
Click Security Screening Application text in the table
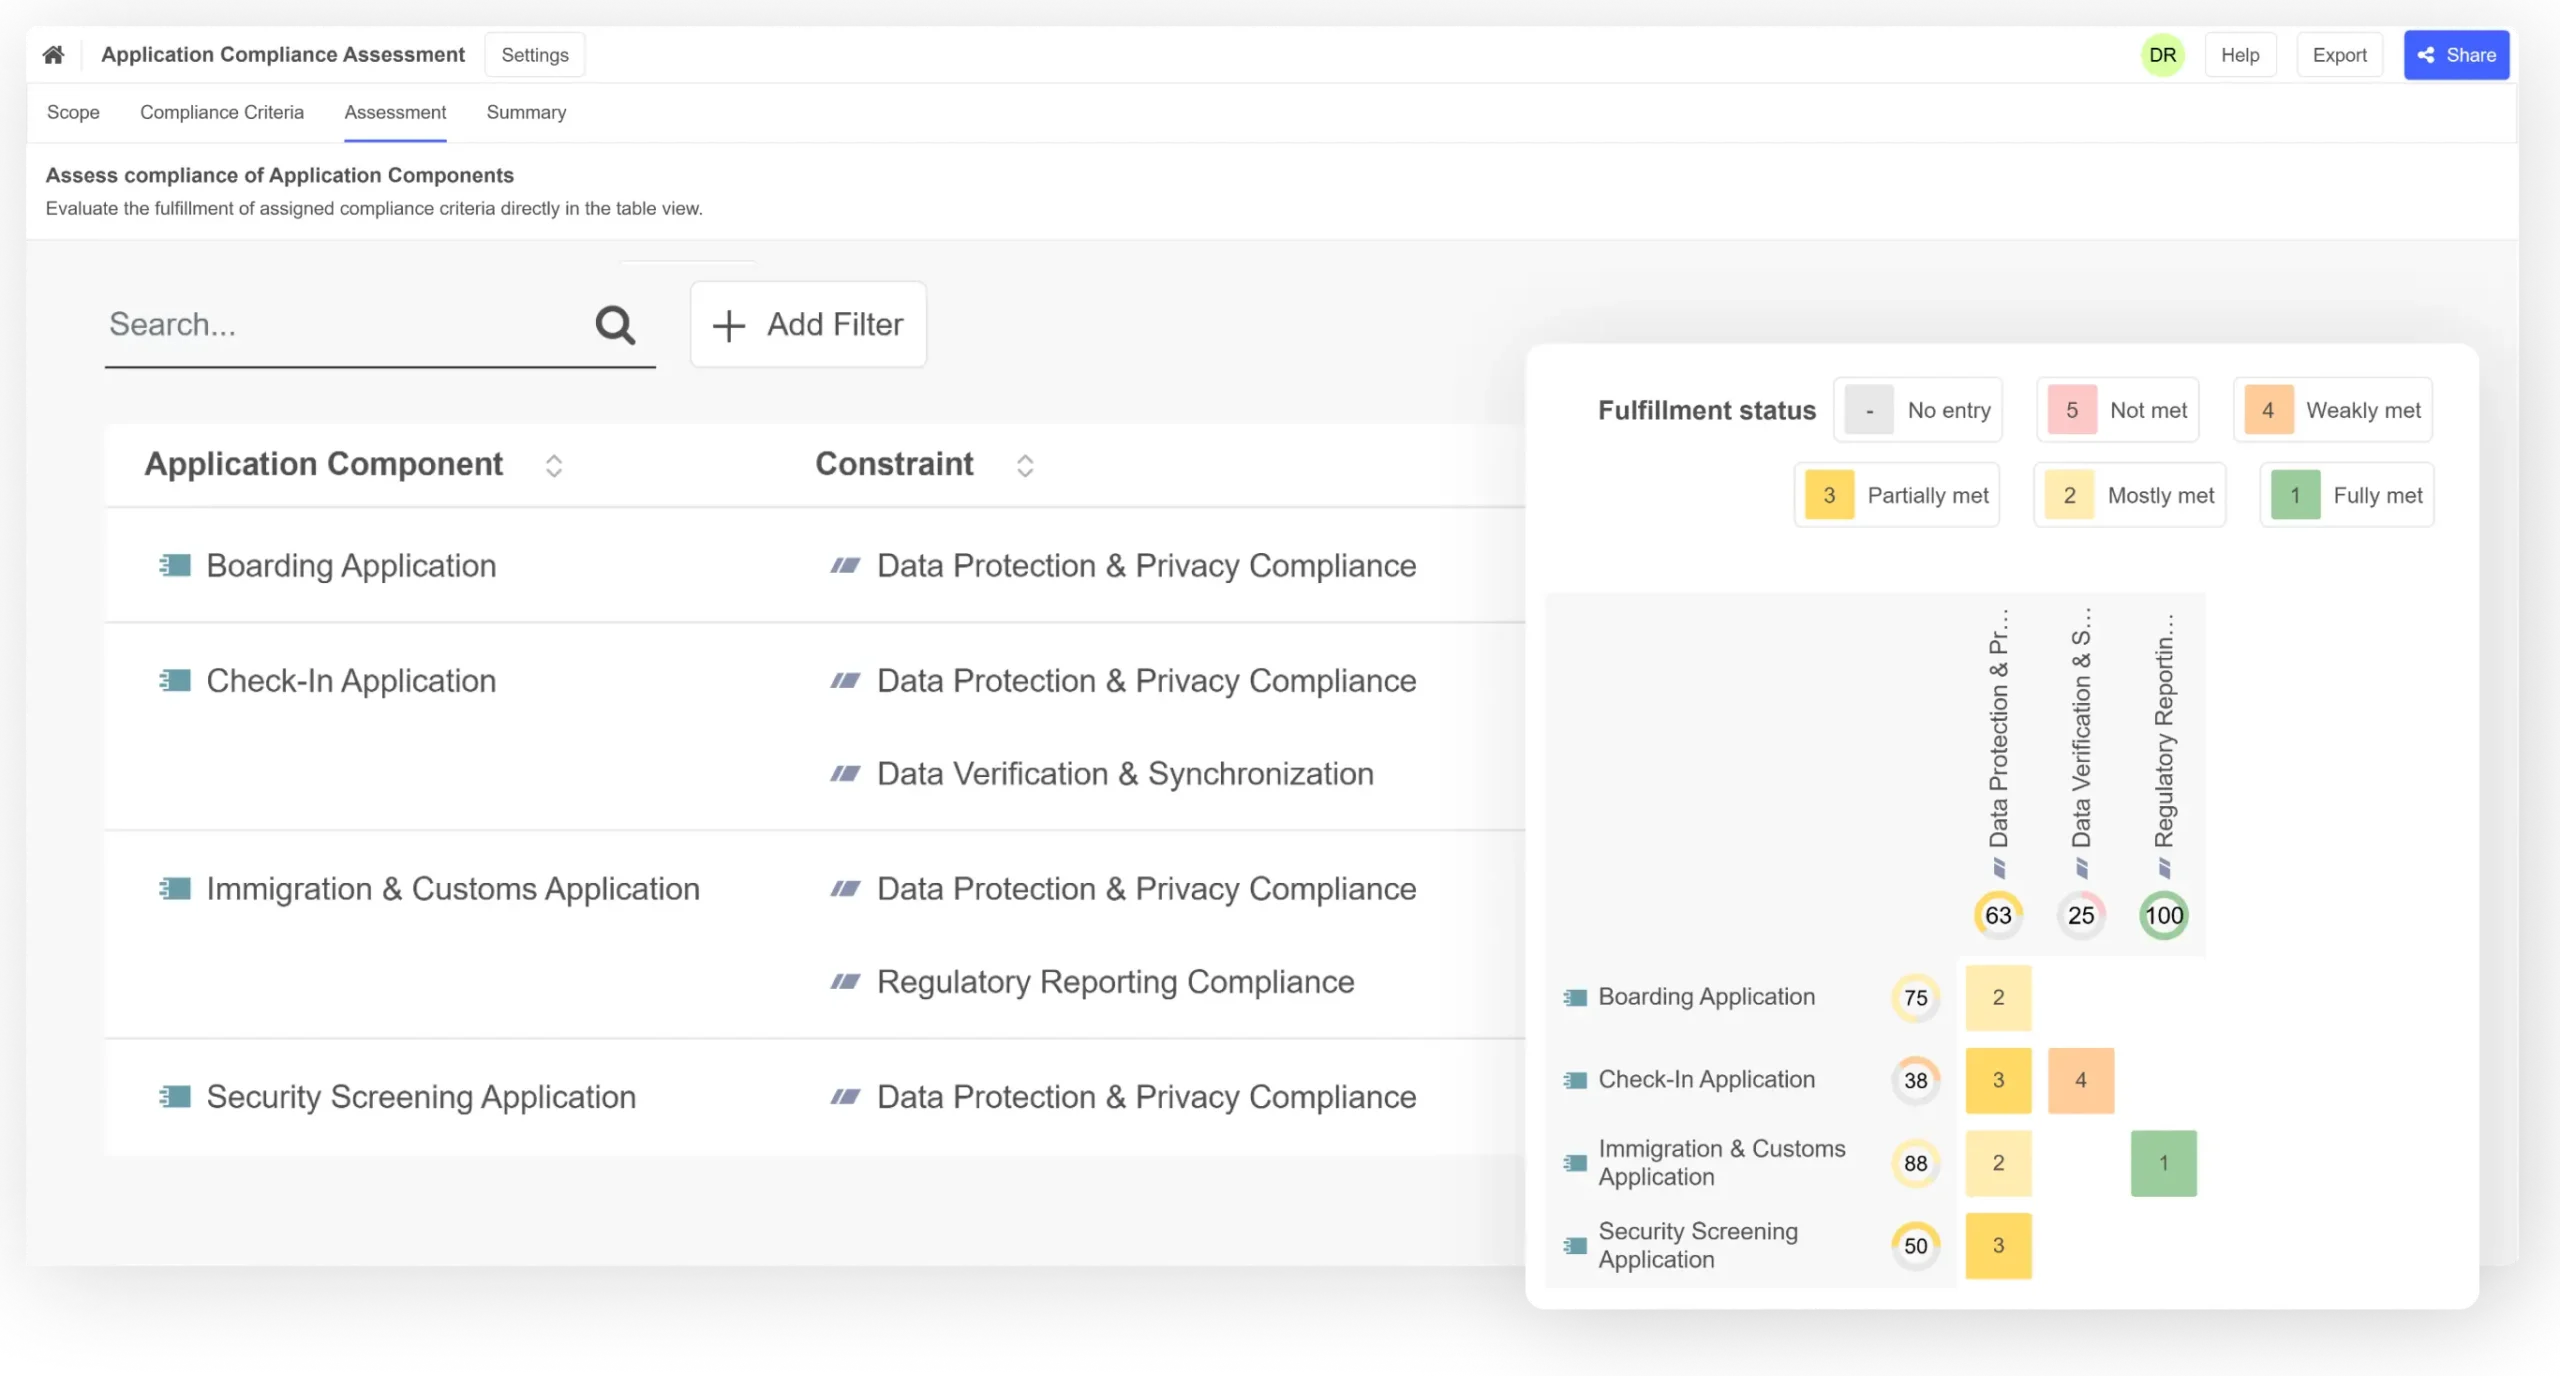pos(421,1097)
